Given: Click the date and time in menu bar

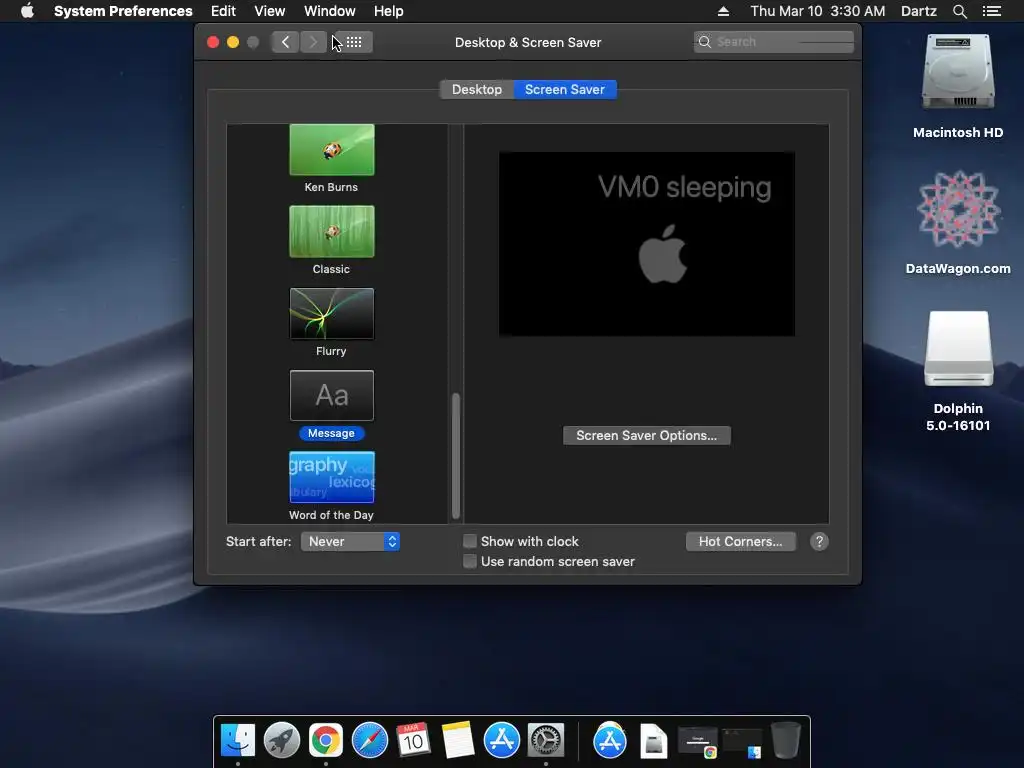Looking at the screenshot, I should [x=818, y=11].
